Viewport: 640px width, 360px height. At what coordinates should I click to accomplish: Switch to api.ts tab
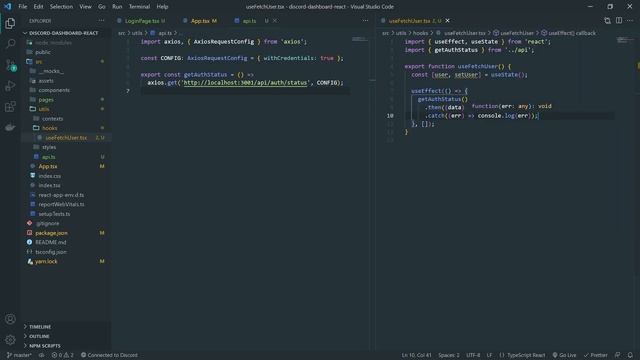click(249, 21)
